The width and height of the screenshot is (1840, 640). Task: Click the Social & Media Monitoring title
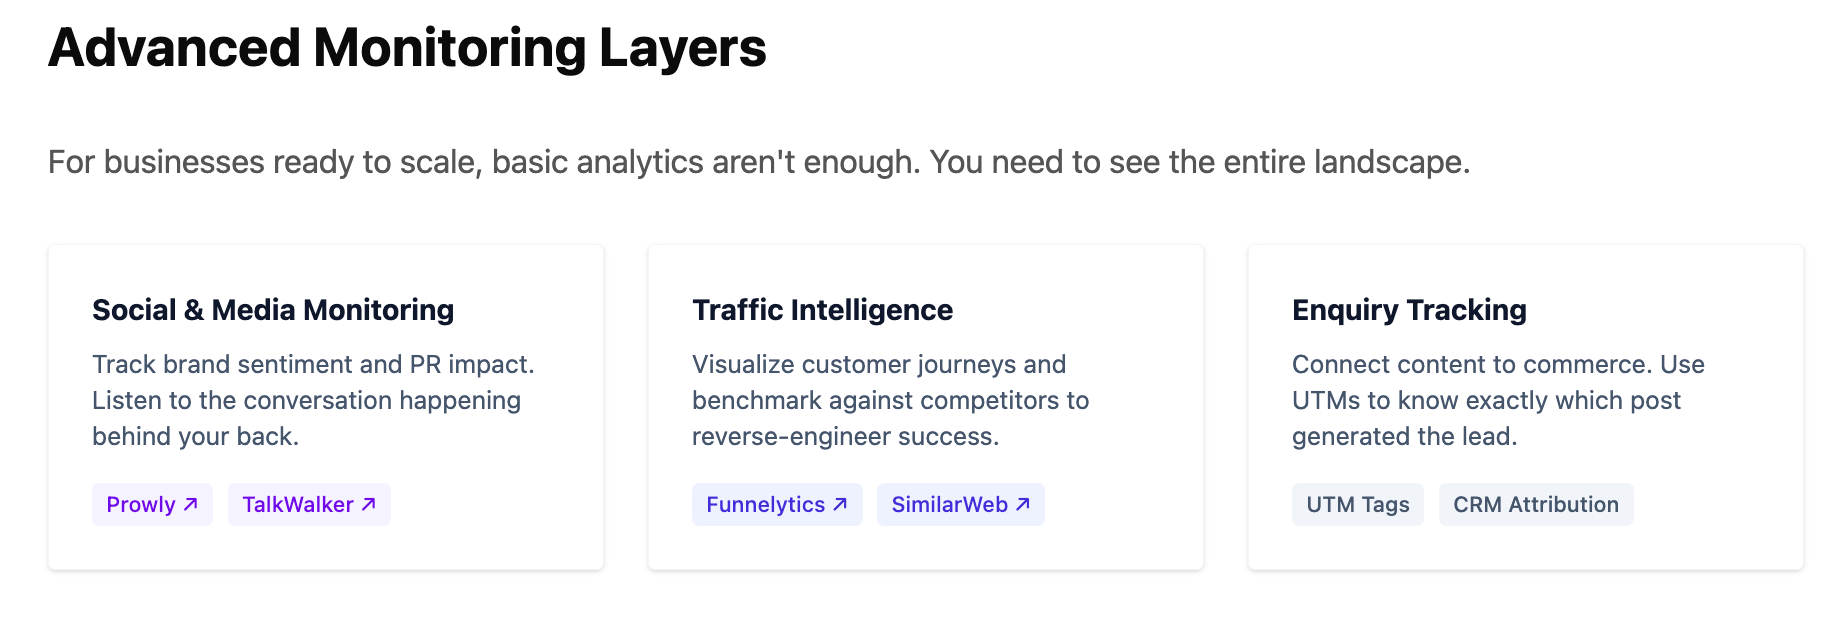[273, 310]
